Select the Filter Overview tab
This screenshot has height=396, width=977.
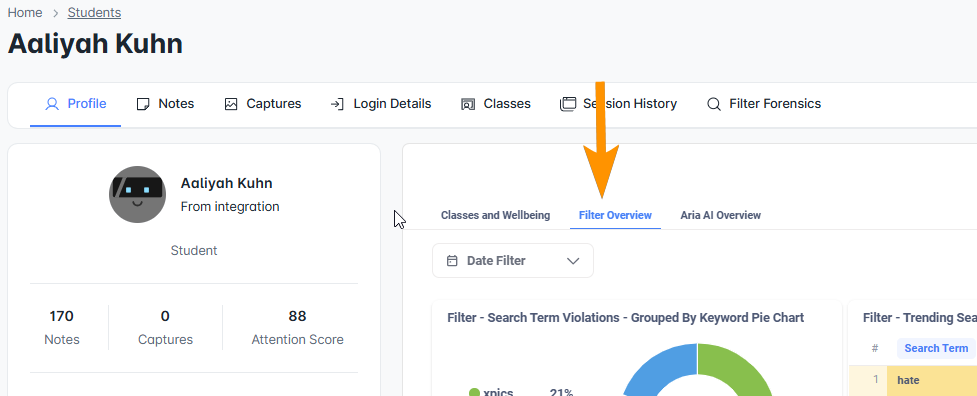point(615,215)
